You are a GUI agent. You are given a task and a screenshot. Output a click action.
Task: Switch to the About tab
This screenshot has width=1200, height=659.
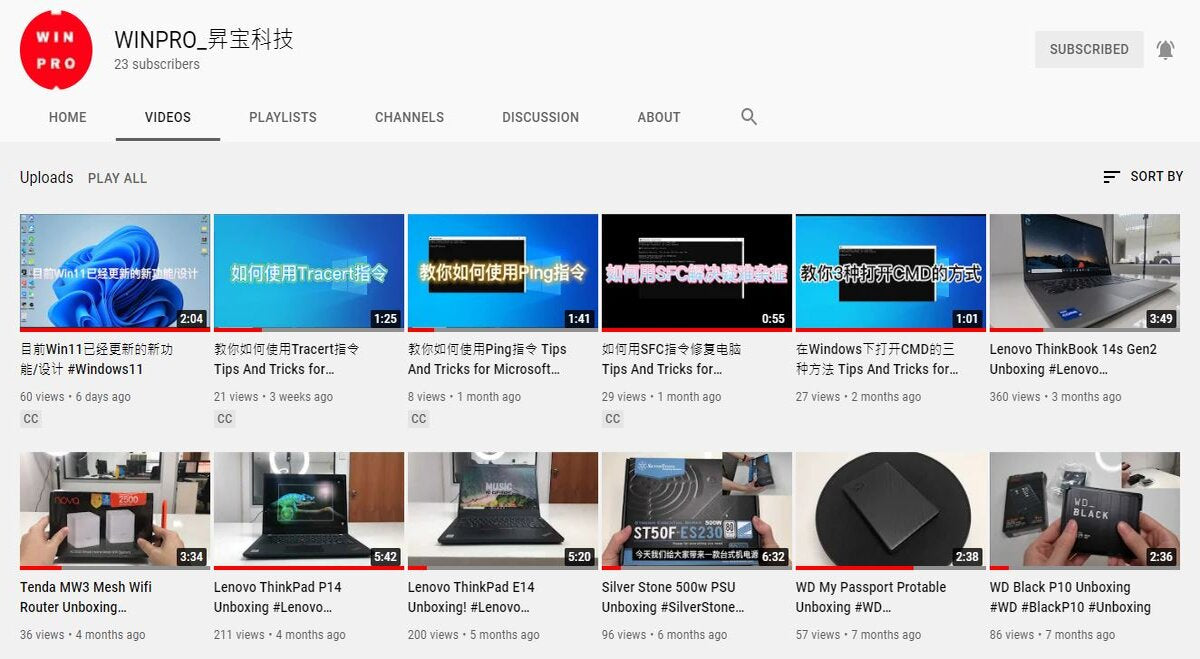pos(658,117)
